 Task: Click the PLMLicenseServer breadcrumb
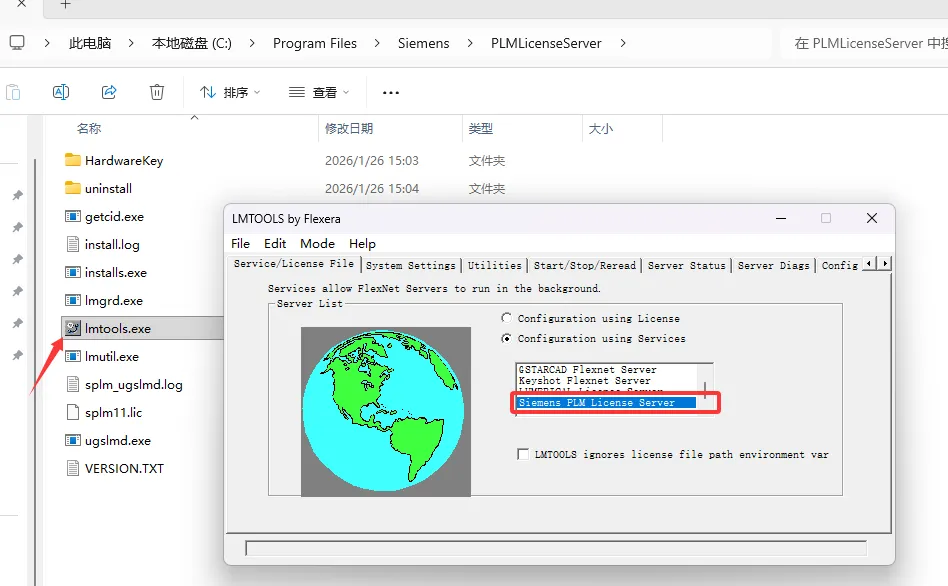pyautogui.click(x=546, y=44)
